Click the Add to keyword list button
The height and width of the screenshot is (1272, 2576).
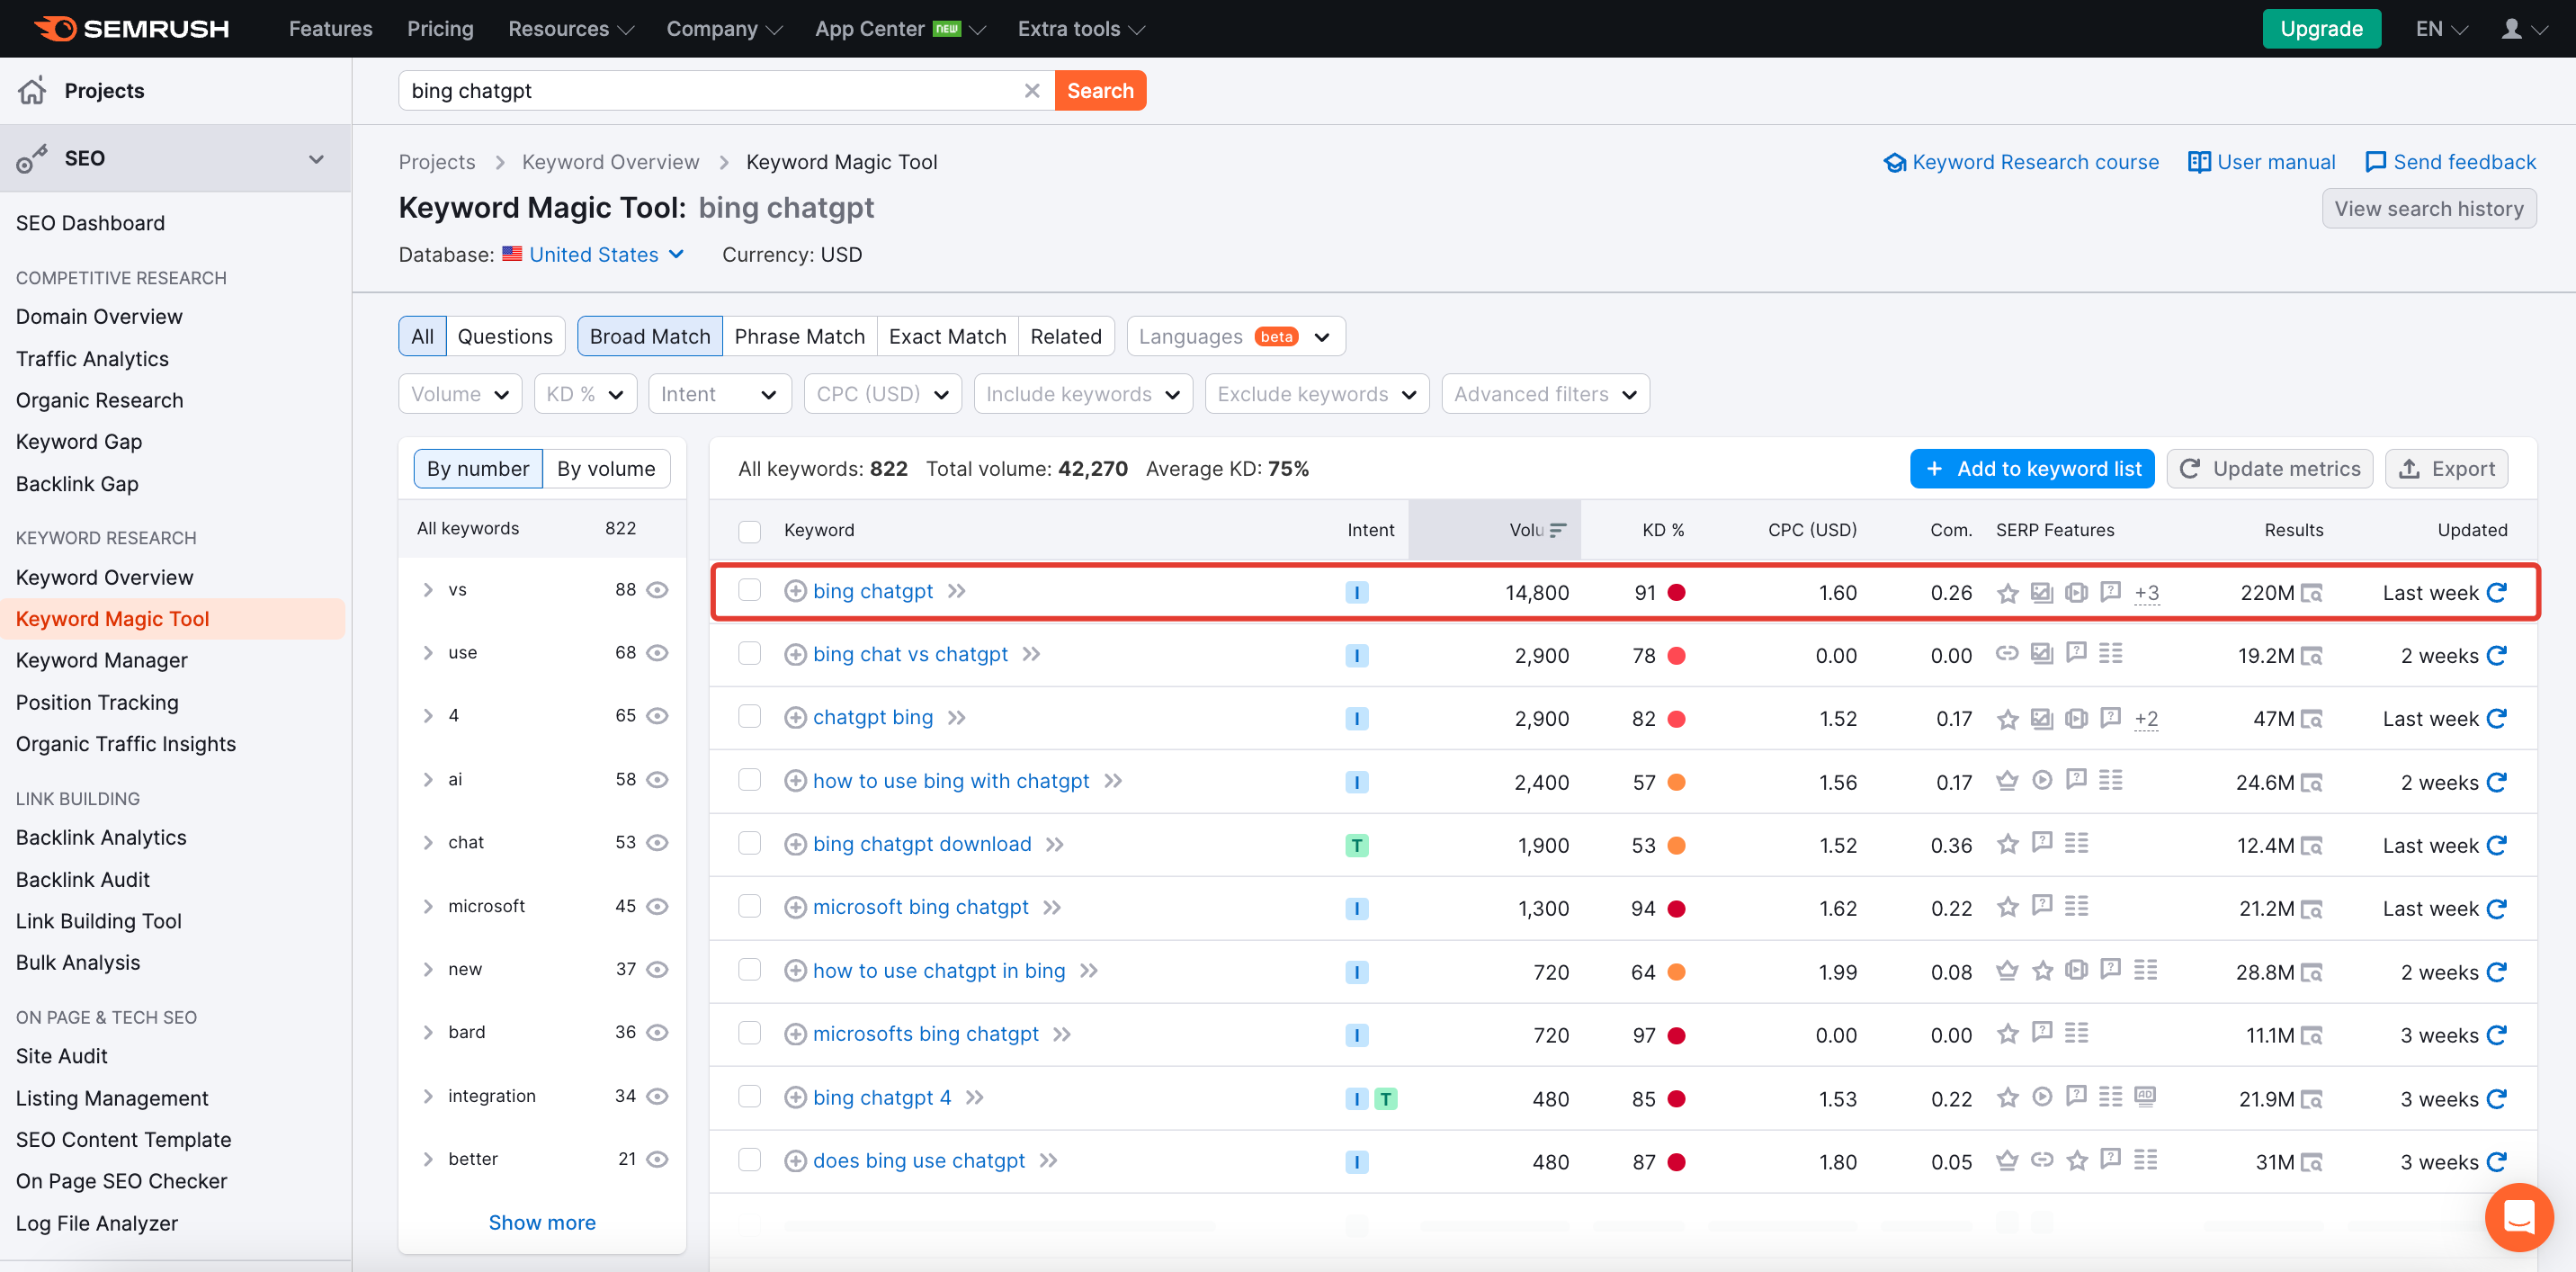pyautogui.click(x=2032, y=469)
